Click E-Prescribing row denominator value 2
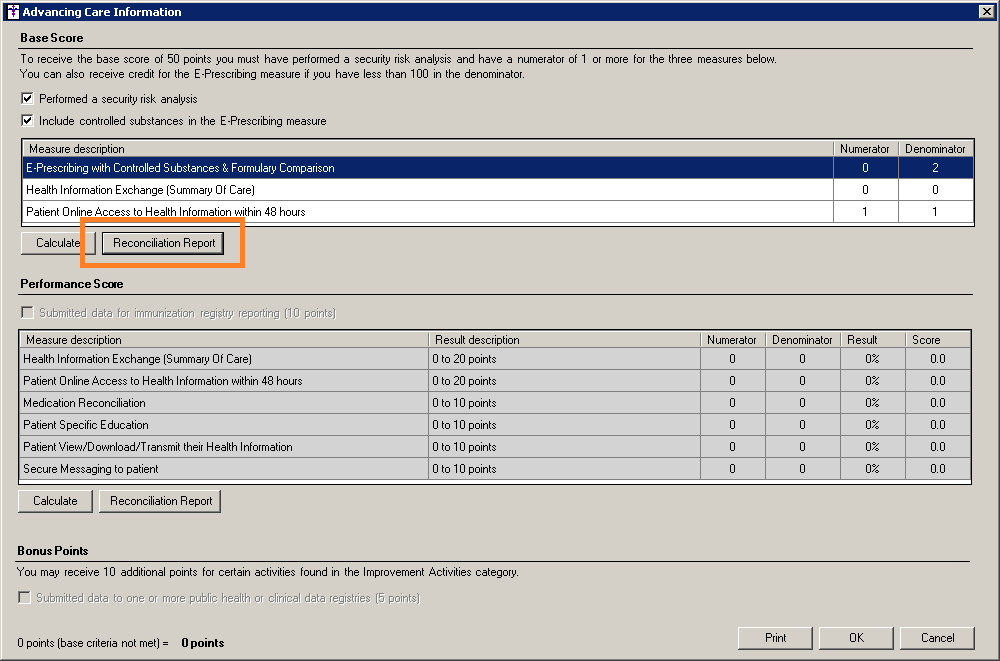This screenshot has height=661, width=1000. coord(936,168)
